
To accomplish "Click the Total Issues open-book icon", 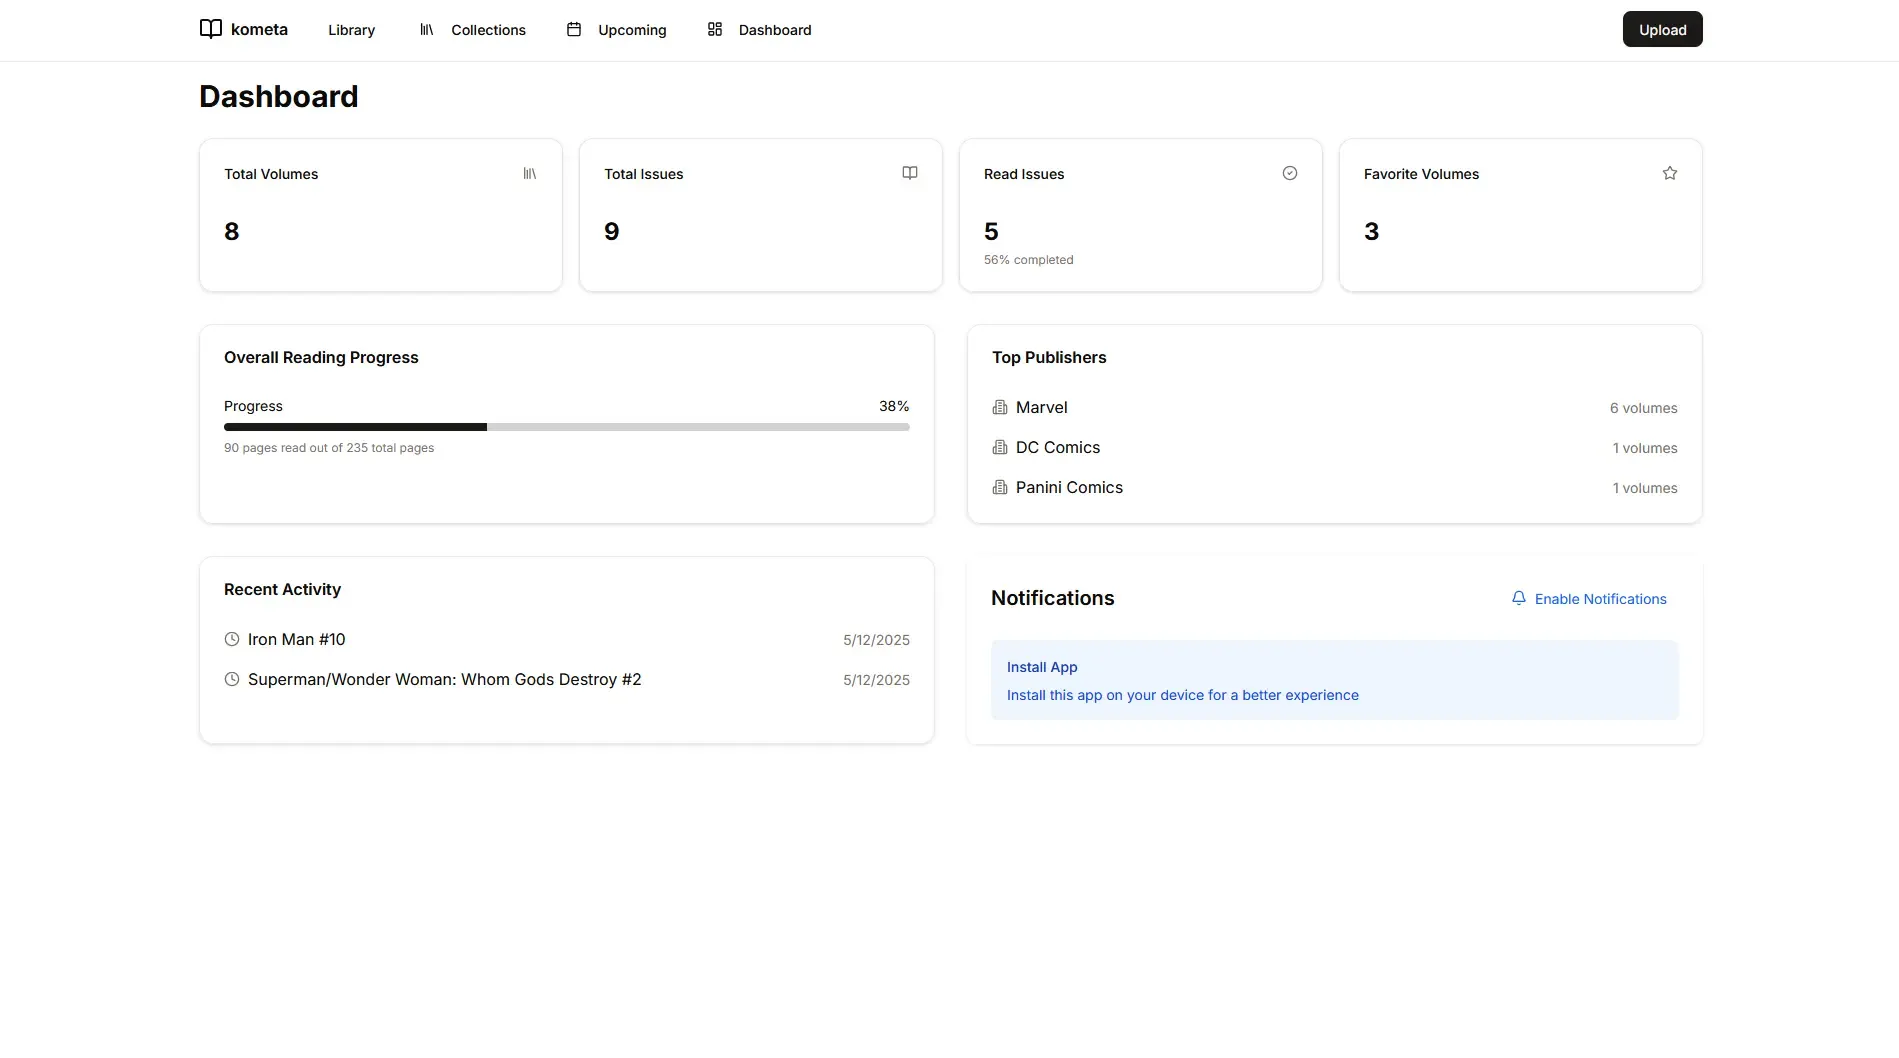I will [910, 173].
